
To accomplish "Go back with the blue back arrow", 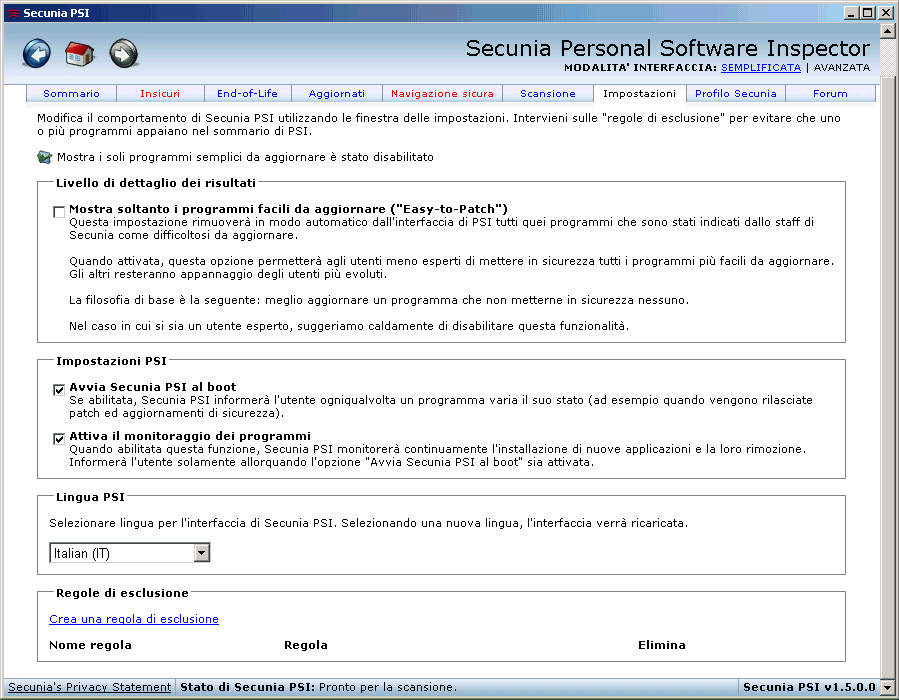I will click(36, 53).
